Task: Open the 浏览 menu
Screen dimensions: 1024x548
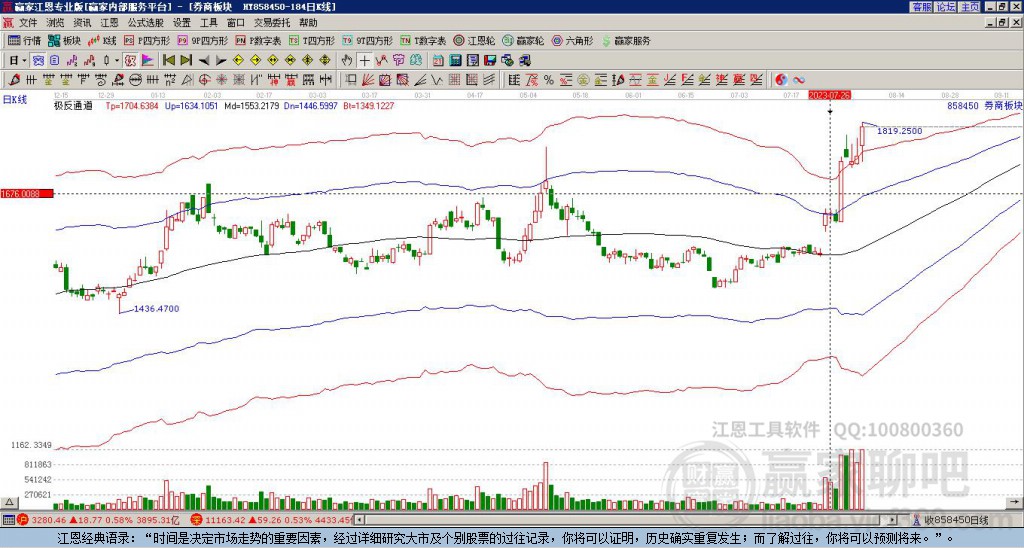Action: tap(55, 23)
